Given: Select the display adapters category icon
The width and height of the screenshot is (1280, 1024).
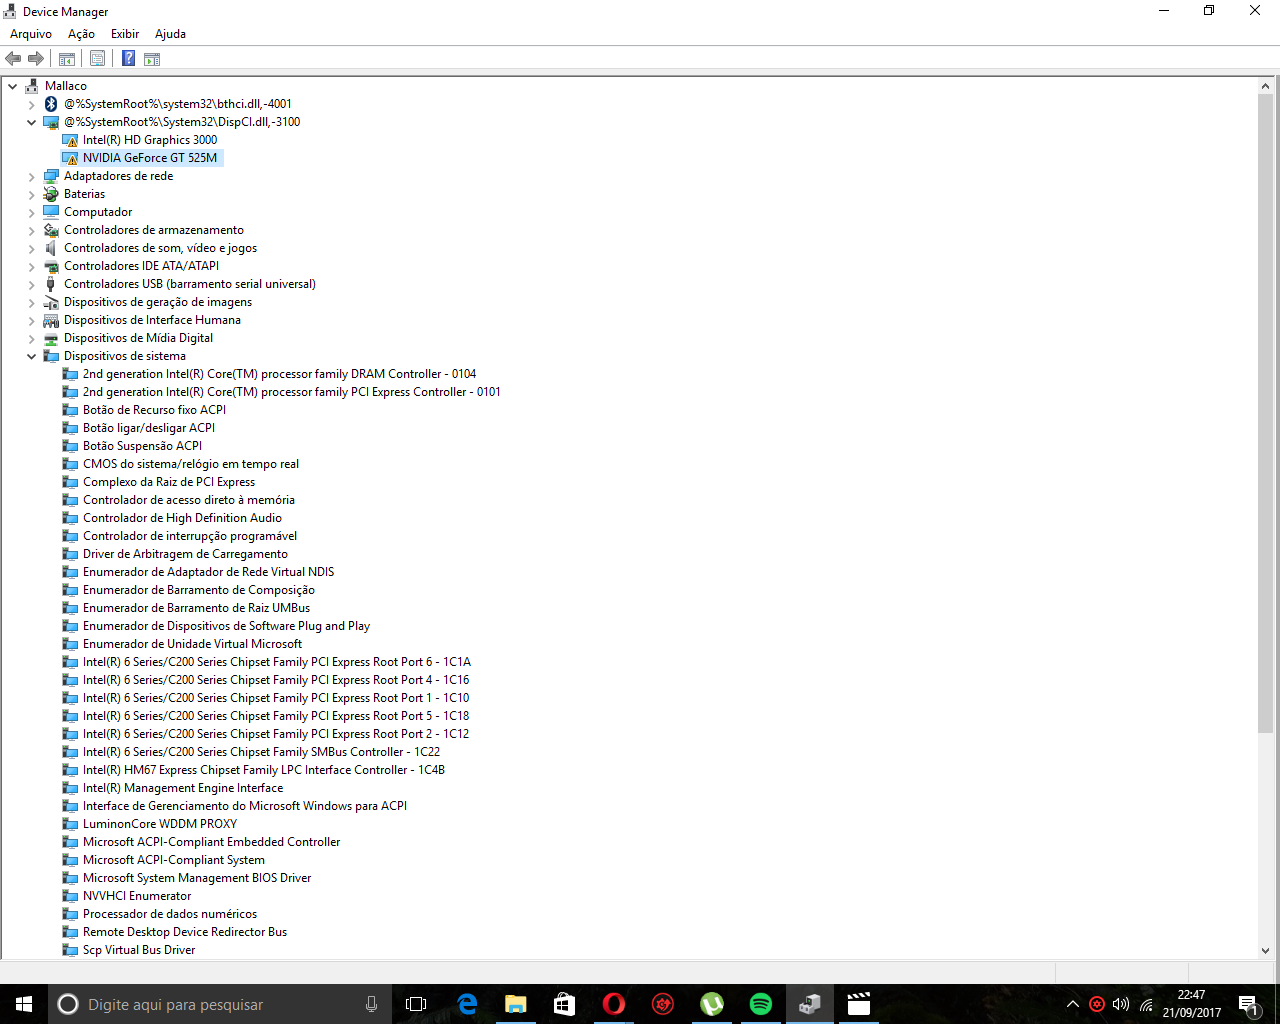Looking at the screenshot, I should (x=51, y=122).
